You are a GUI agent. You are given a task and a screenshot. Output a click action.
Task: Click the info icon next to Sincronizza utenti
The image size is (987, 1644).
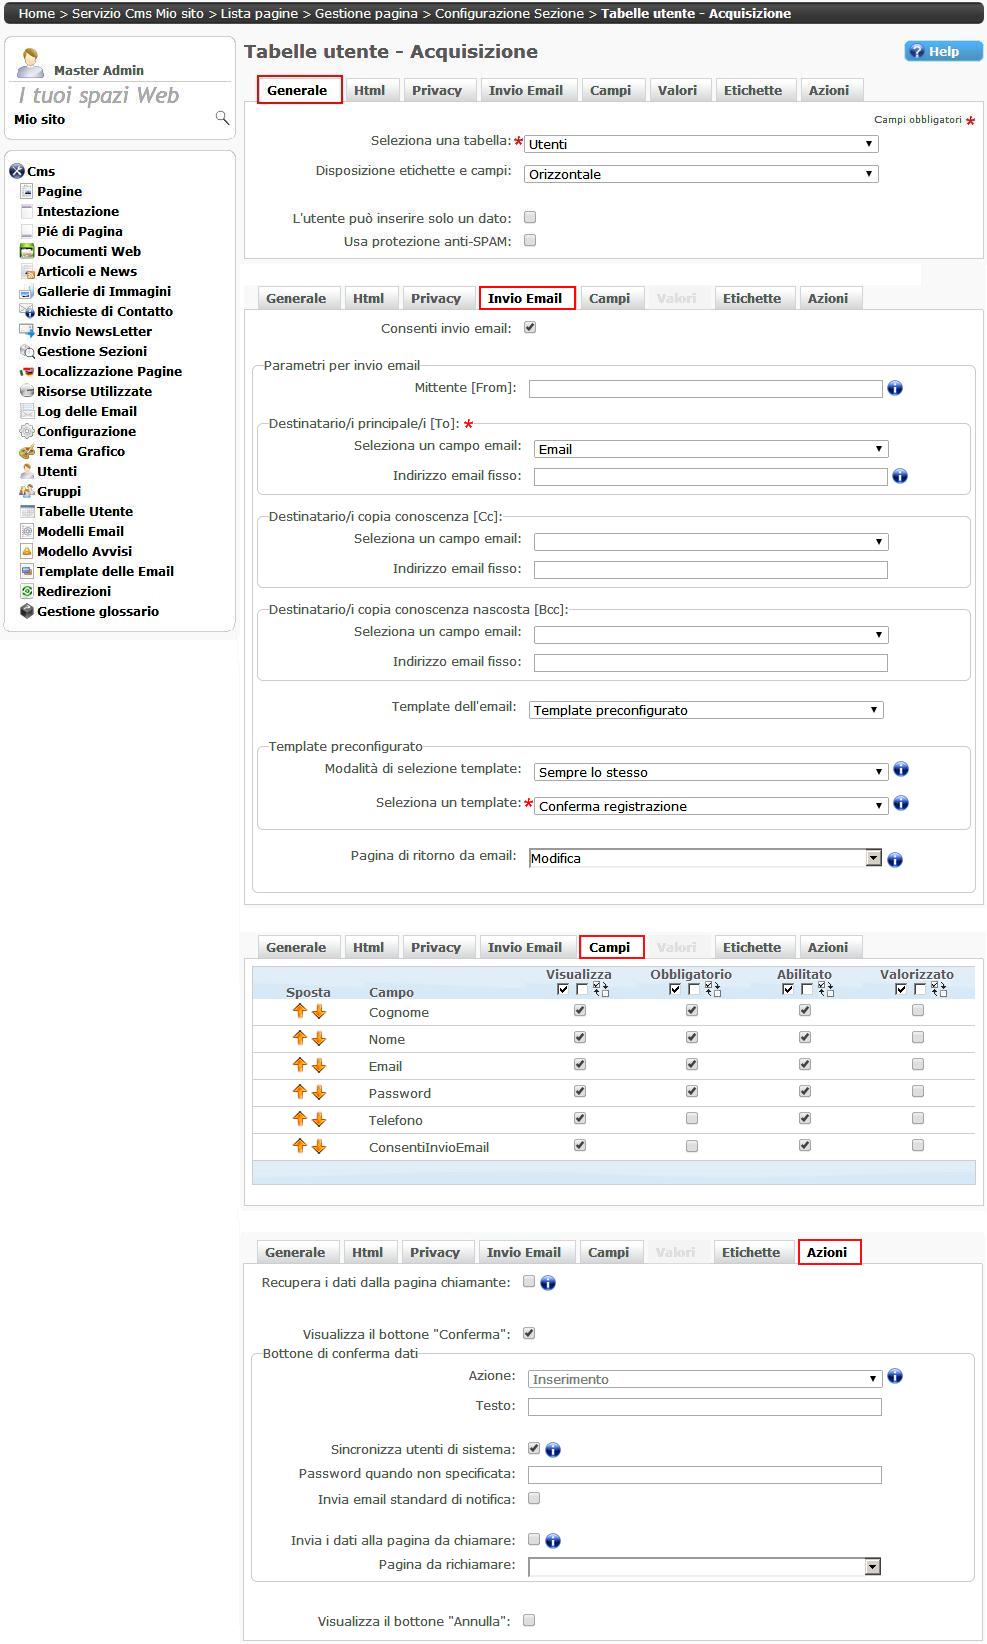[x=553, y=1449]
